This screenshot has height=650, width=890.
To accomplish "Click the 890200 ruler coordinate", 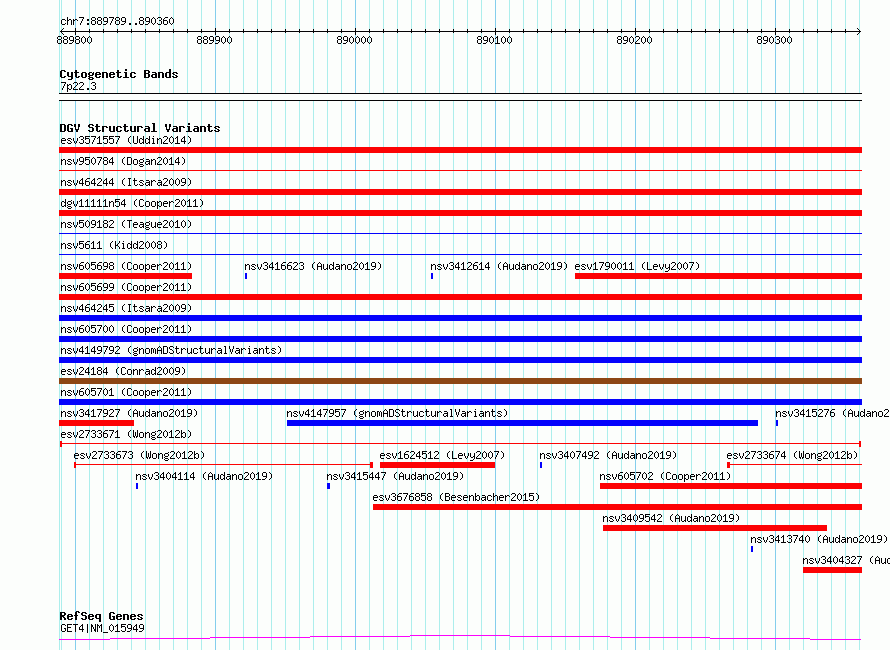I will (x=635, y=40).
